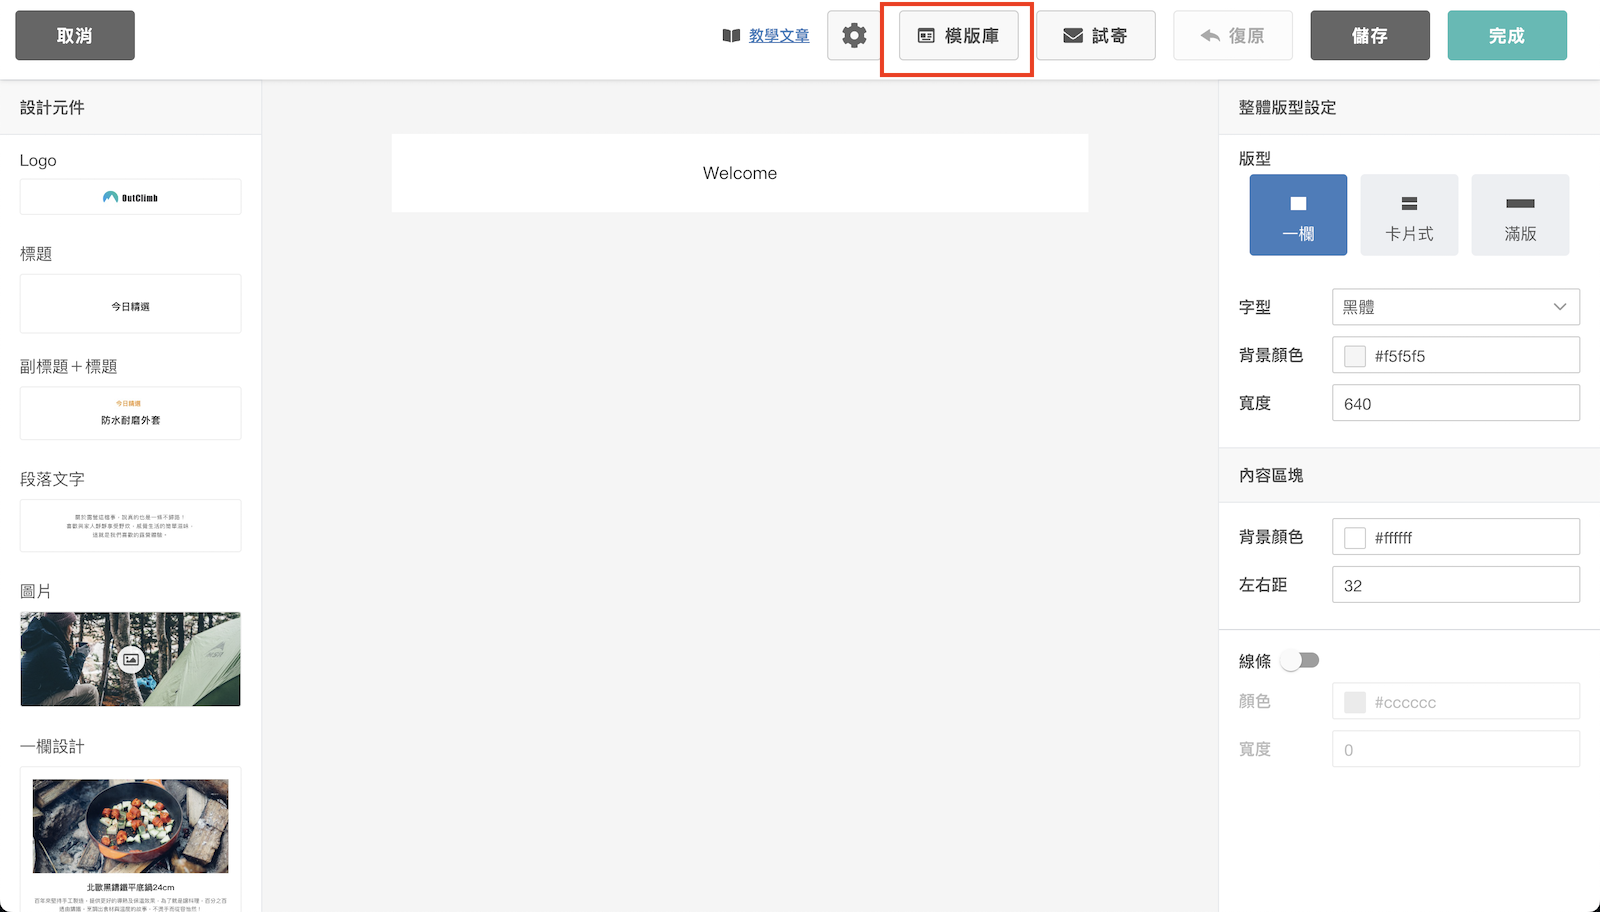
Task: Select the 一欄 layout option
Action: tap(1298, 215)
